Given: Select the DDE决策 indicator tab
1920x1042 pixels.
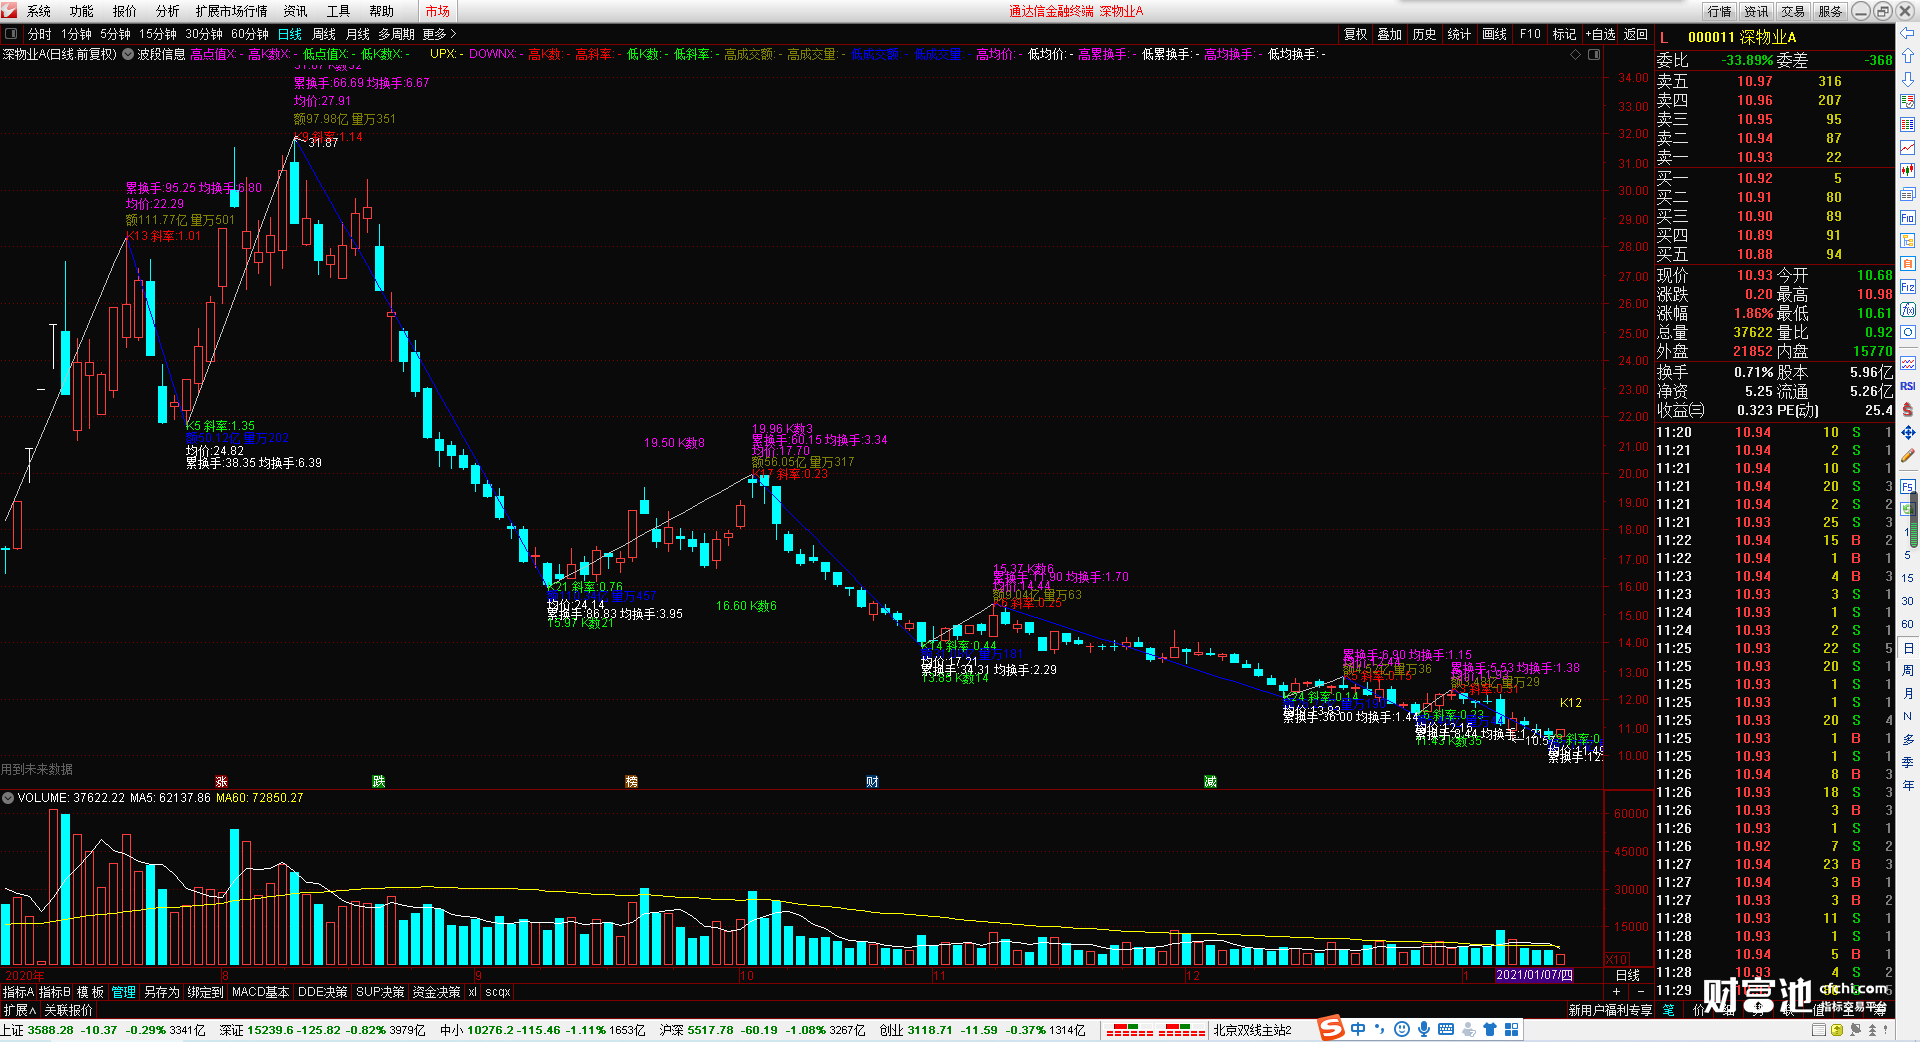Looking at the screenshot, I should (x=323, y=992).
